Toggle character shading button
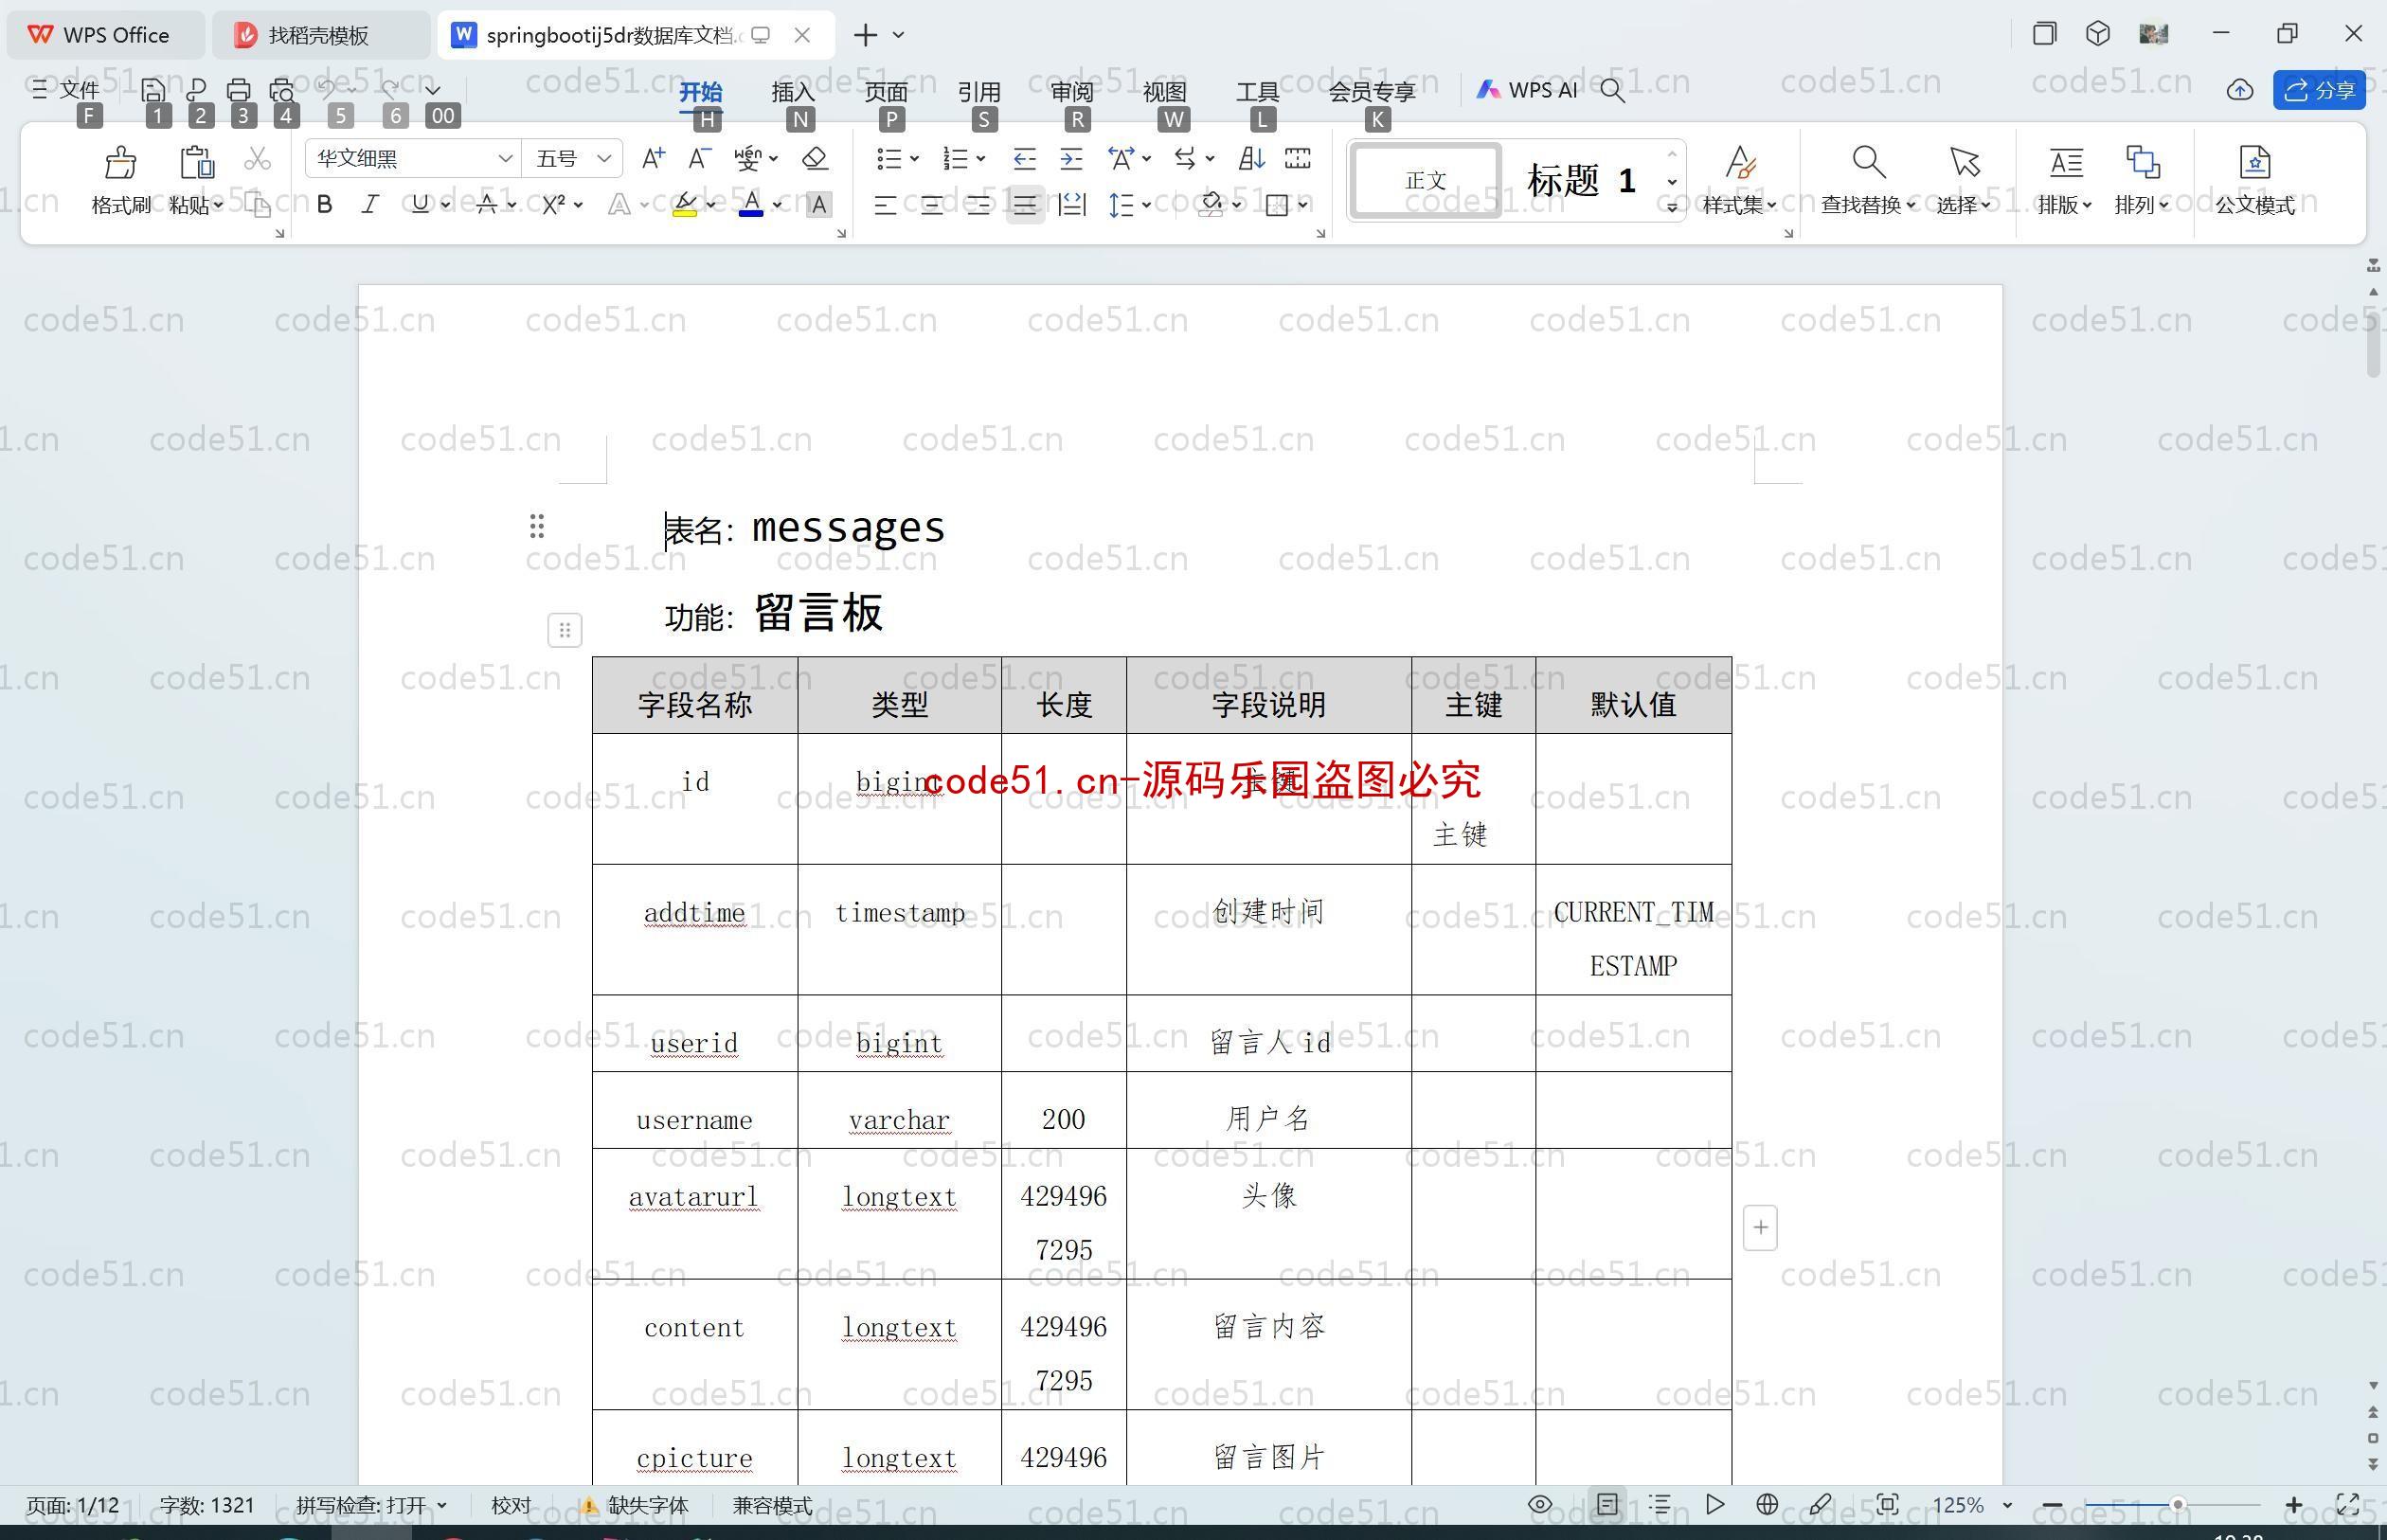Screen dimensions: 2387x1540 pos(819,205)
